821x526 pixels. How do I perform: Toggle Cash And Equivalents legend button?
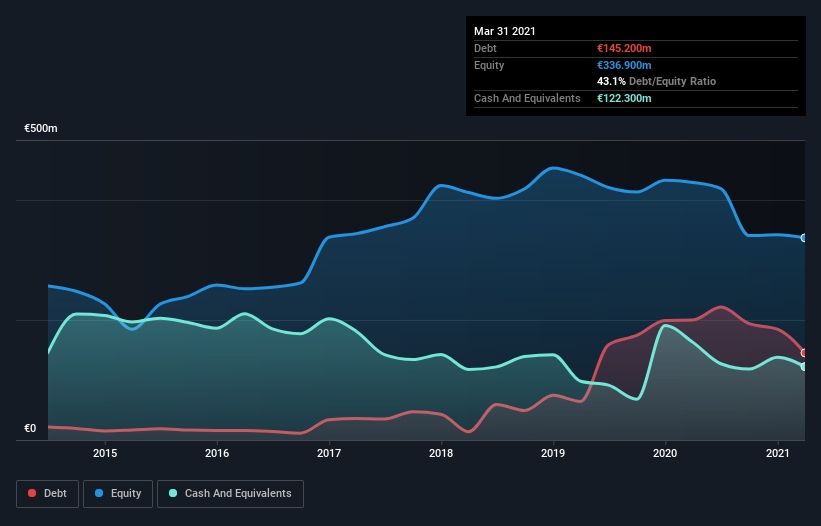pos(230,494)
